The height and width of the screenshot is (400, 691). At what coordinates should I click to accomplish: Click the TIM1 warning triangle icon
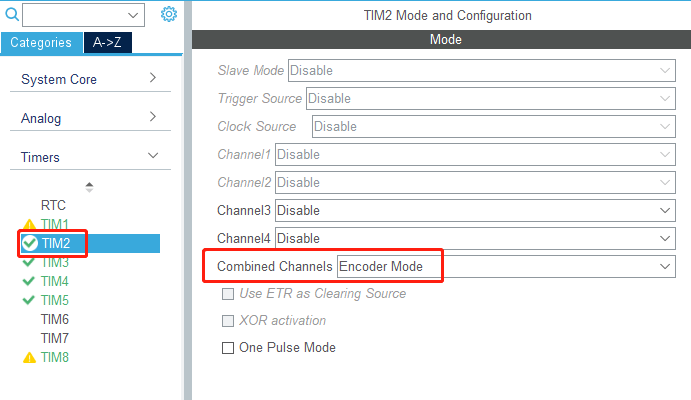[x=29, y=224]
